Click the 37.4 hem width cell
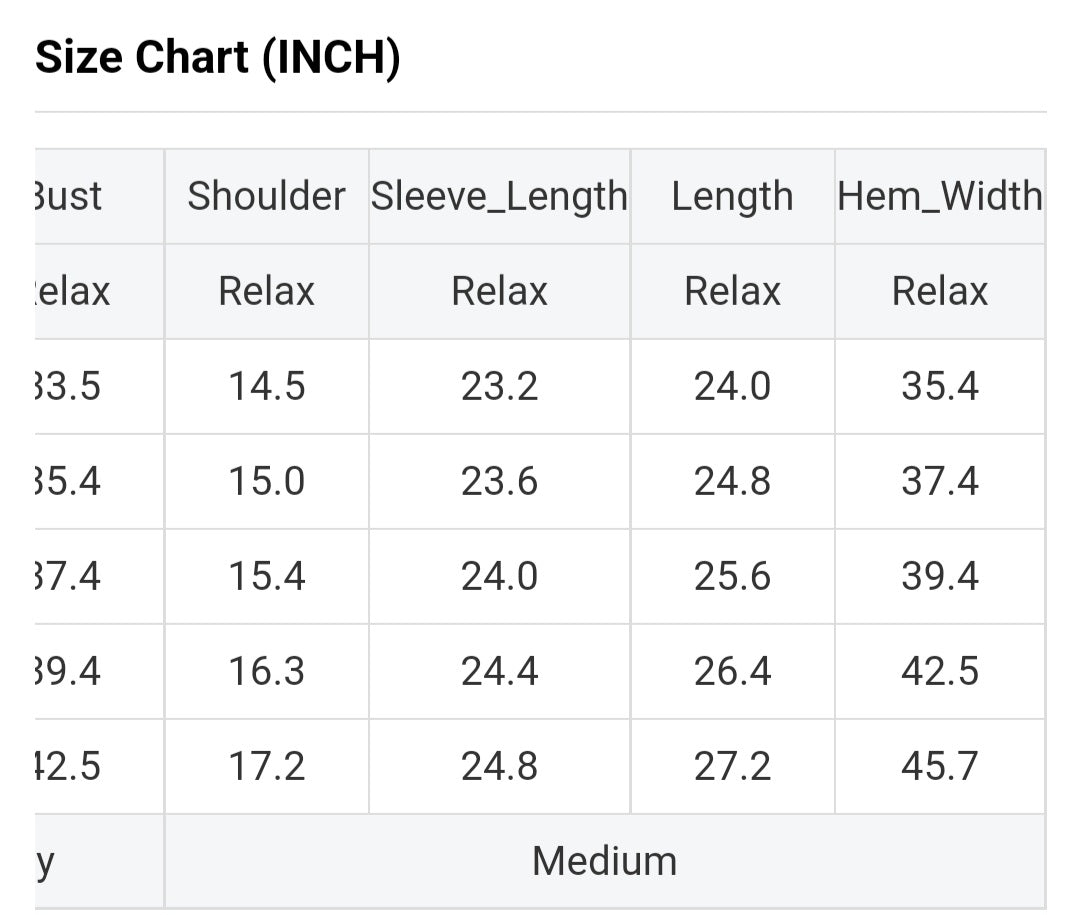This screenshot has height=915, width=1080. (x=939, y=481)
